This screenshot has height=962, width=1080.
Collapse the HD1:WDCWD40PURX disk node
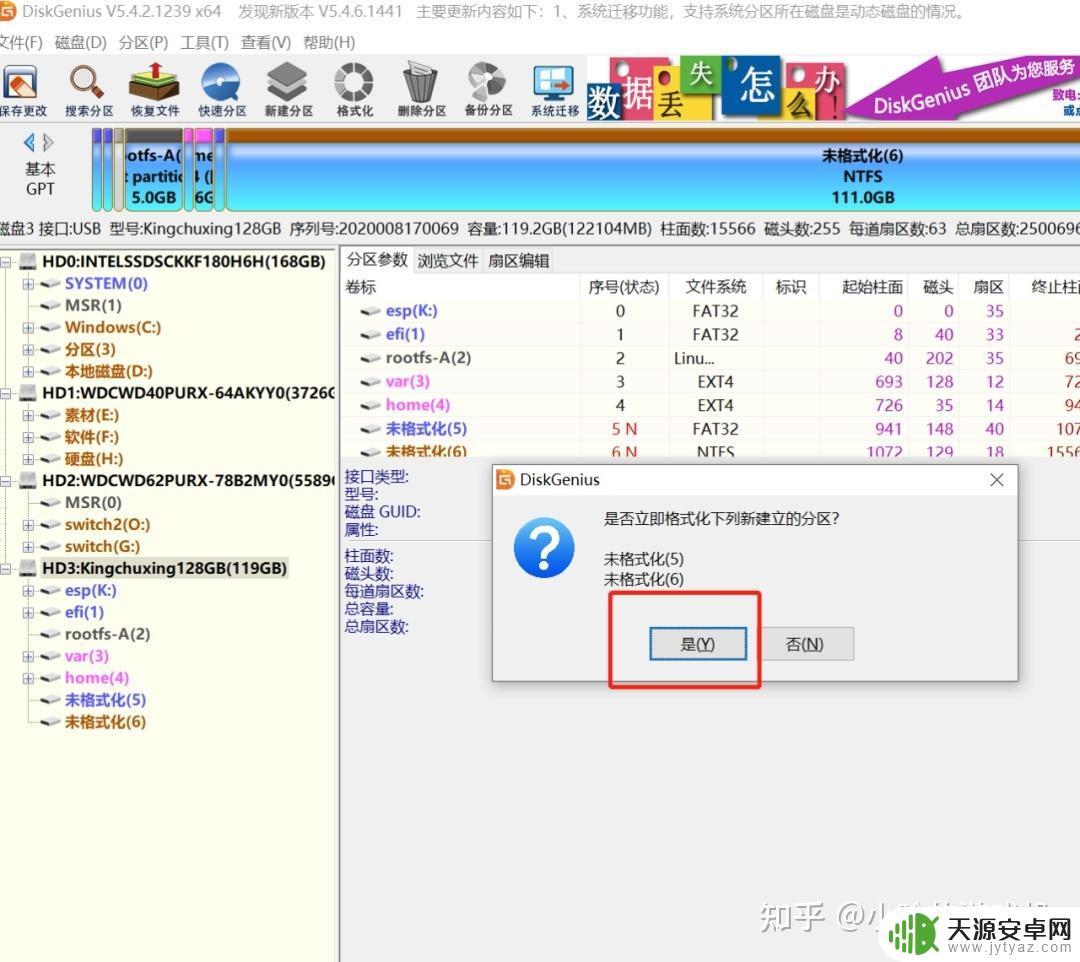pyautogui.click(x=6, y=393)
